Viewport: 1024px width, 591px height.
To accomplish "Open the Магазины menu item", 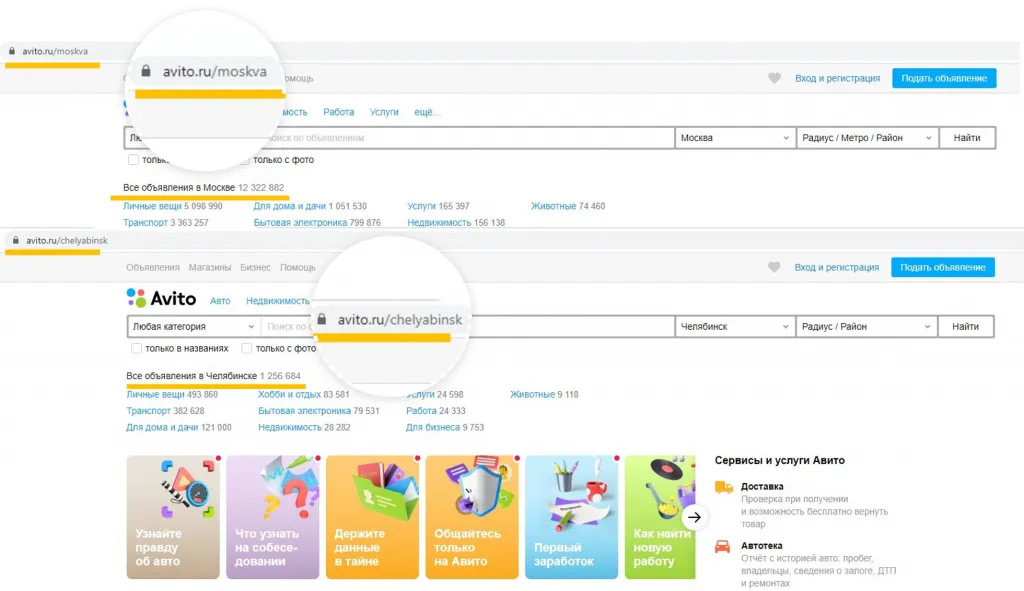I will click(x=211, y=268).
